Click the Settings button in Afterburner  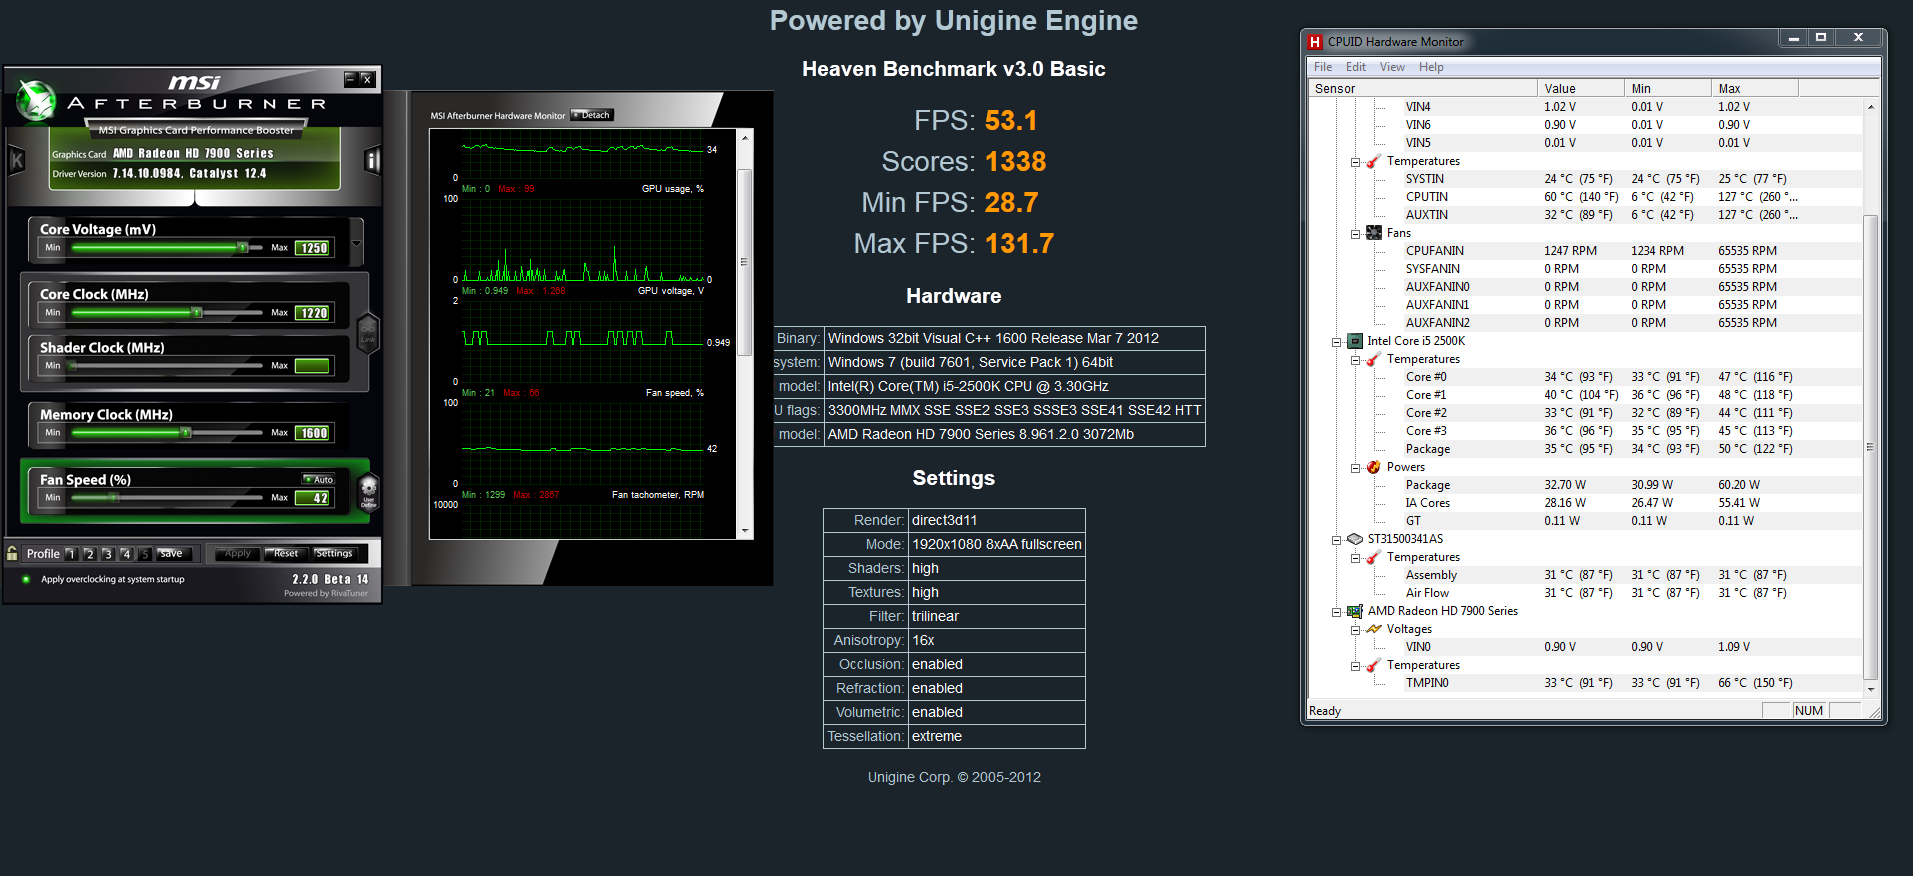coord(334,554)
